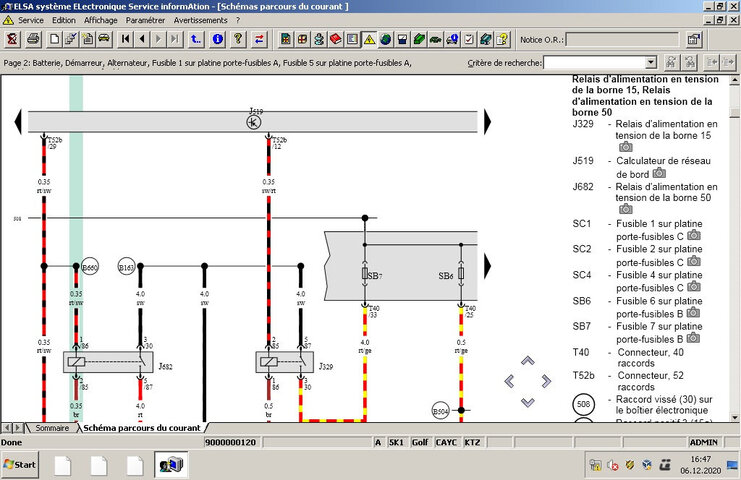
Task: Click the green book toolbar icon
Action: point(419,39)
